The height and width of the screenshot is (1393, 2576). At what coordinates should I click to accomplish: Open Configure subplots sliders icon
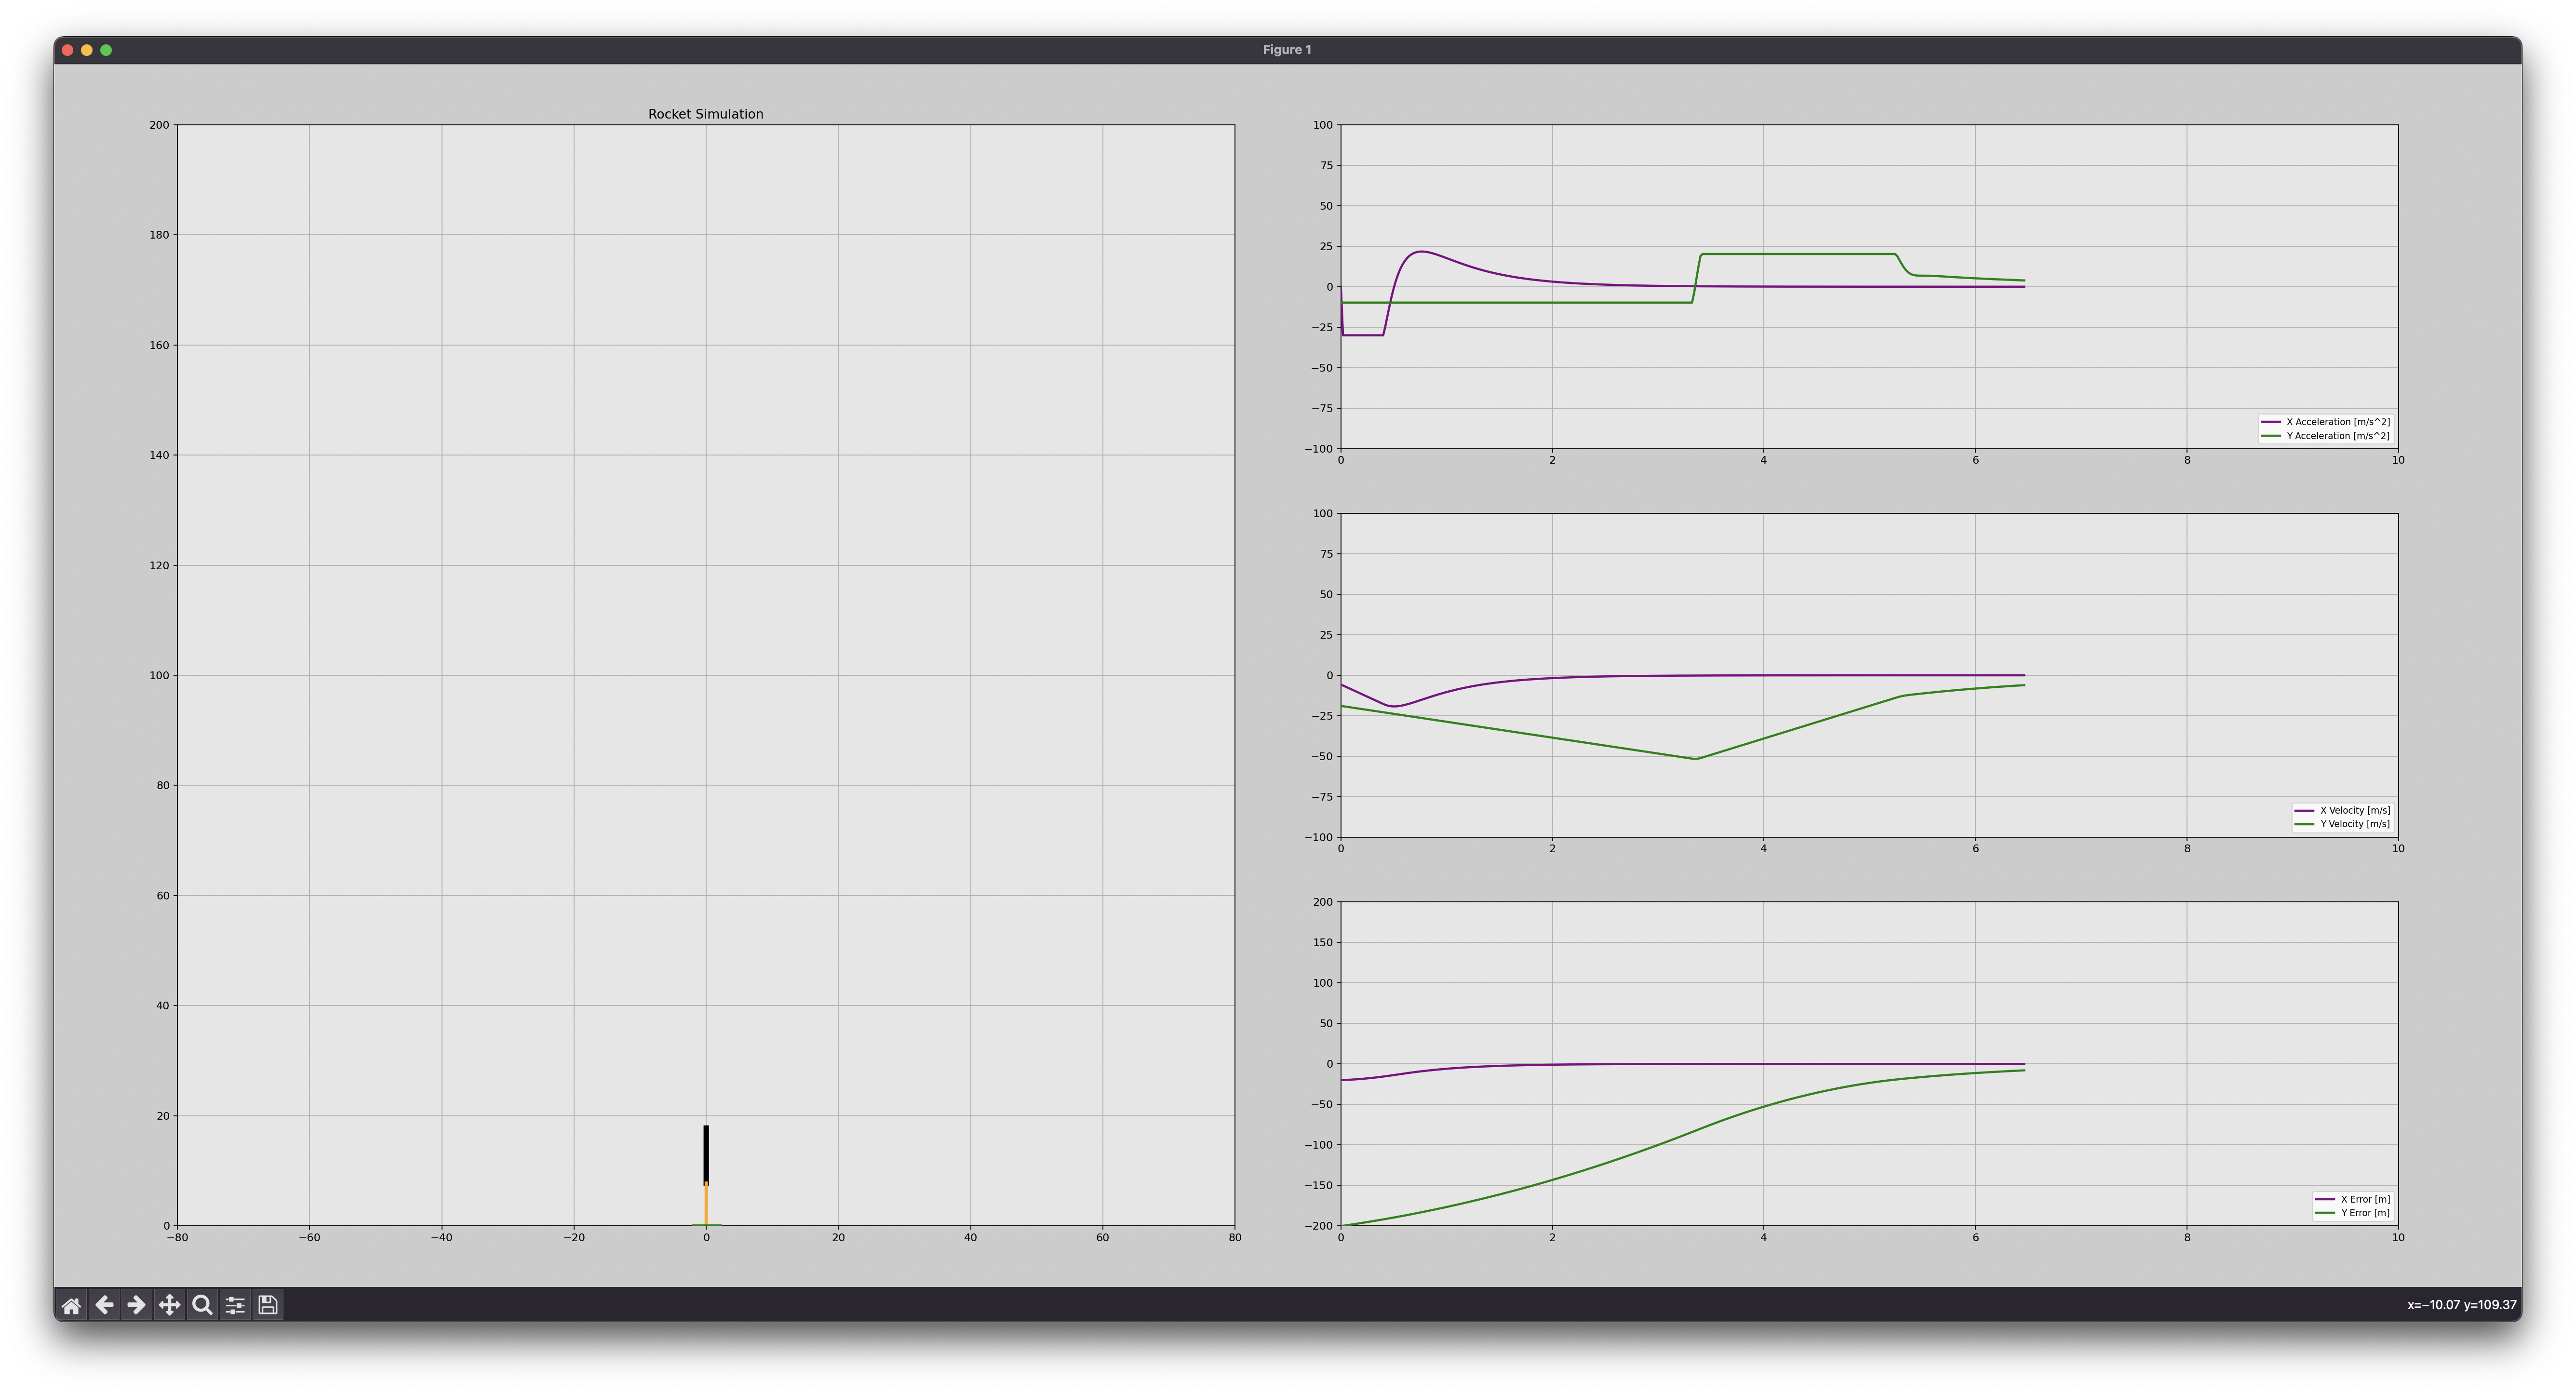[235, 1305]
